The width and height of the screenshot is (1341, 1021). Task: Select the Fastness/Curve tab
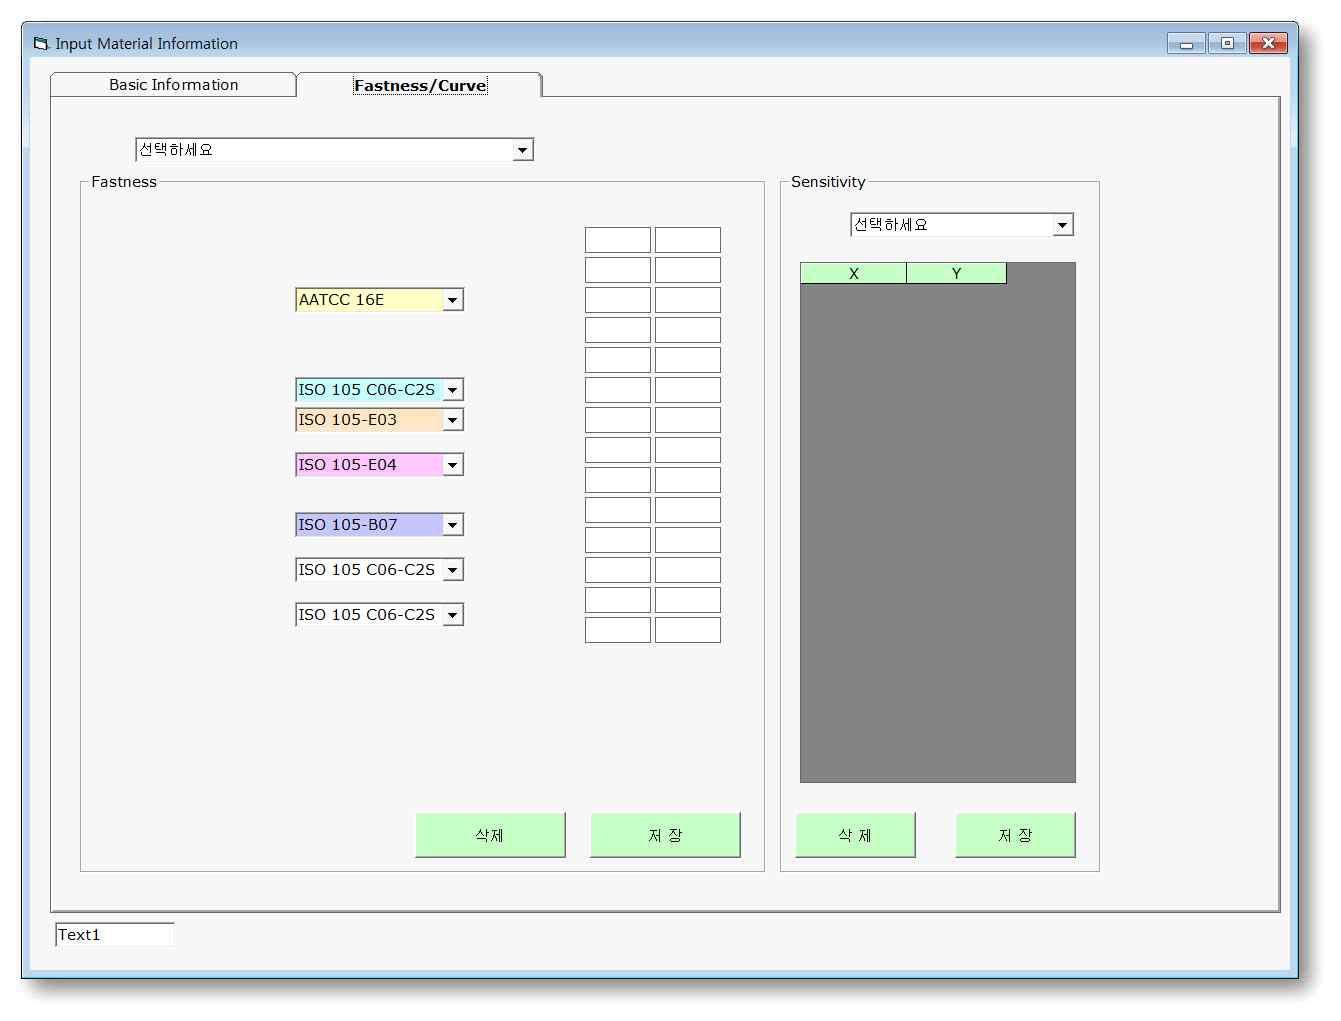(x=420, y=85)
